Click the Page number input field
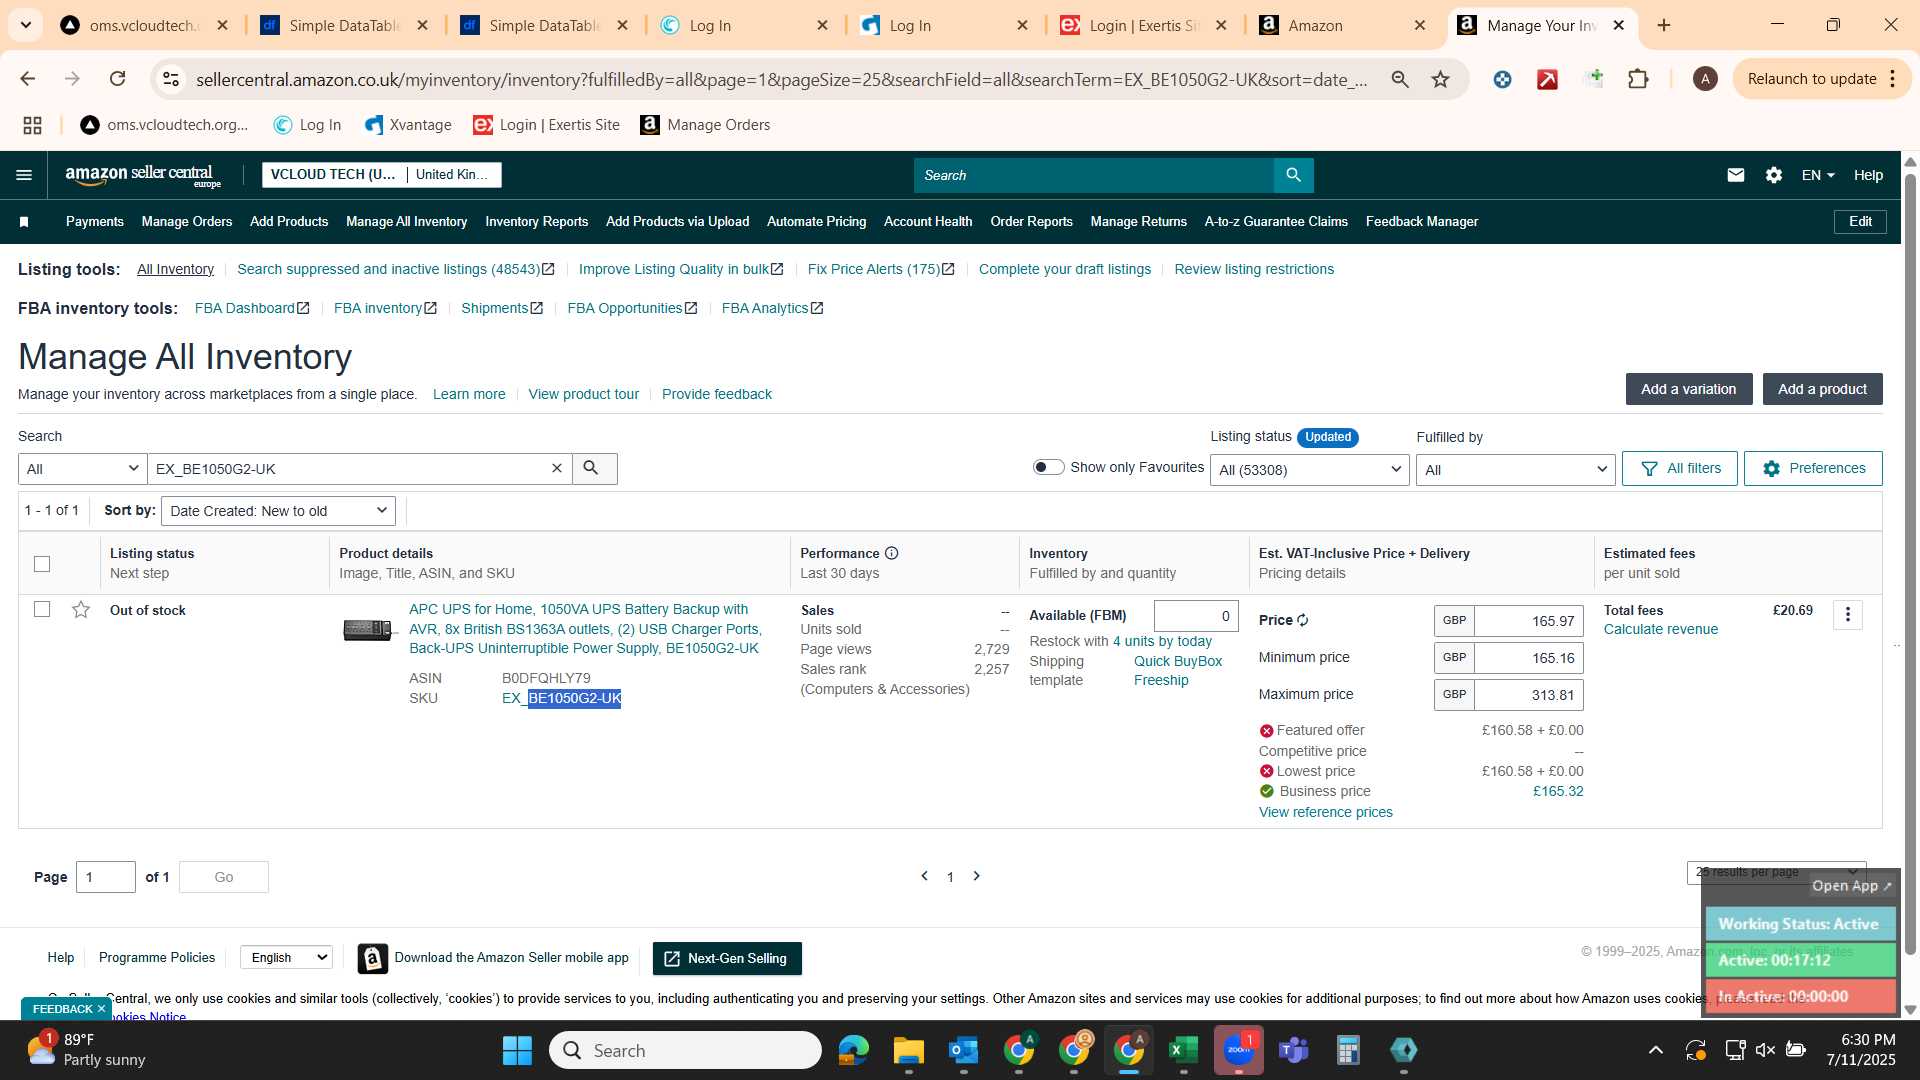The width and height of the screenshot is (1920, 1080). (x=106, y=877)
